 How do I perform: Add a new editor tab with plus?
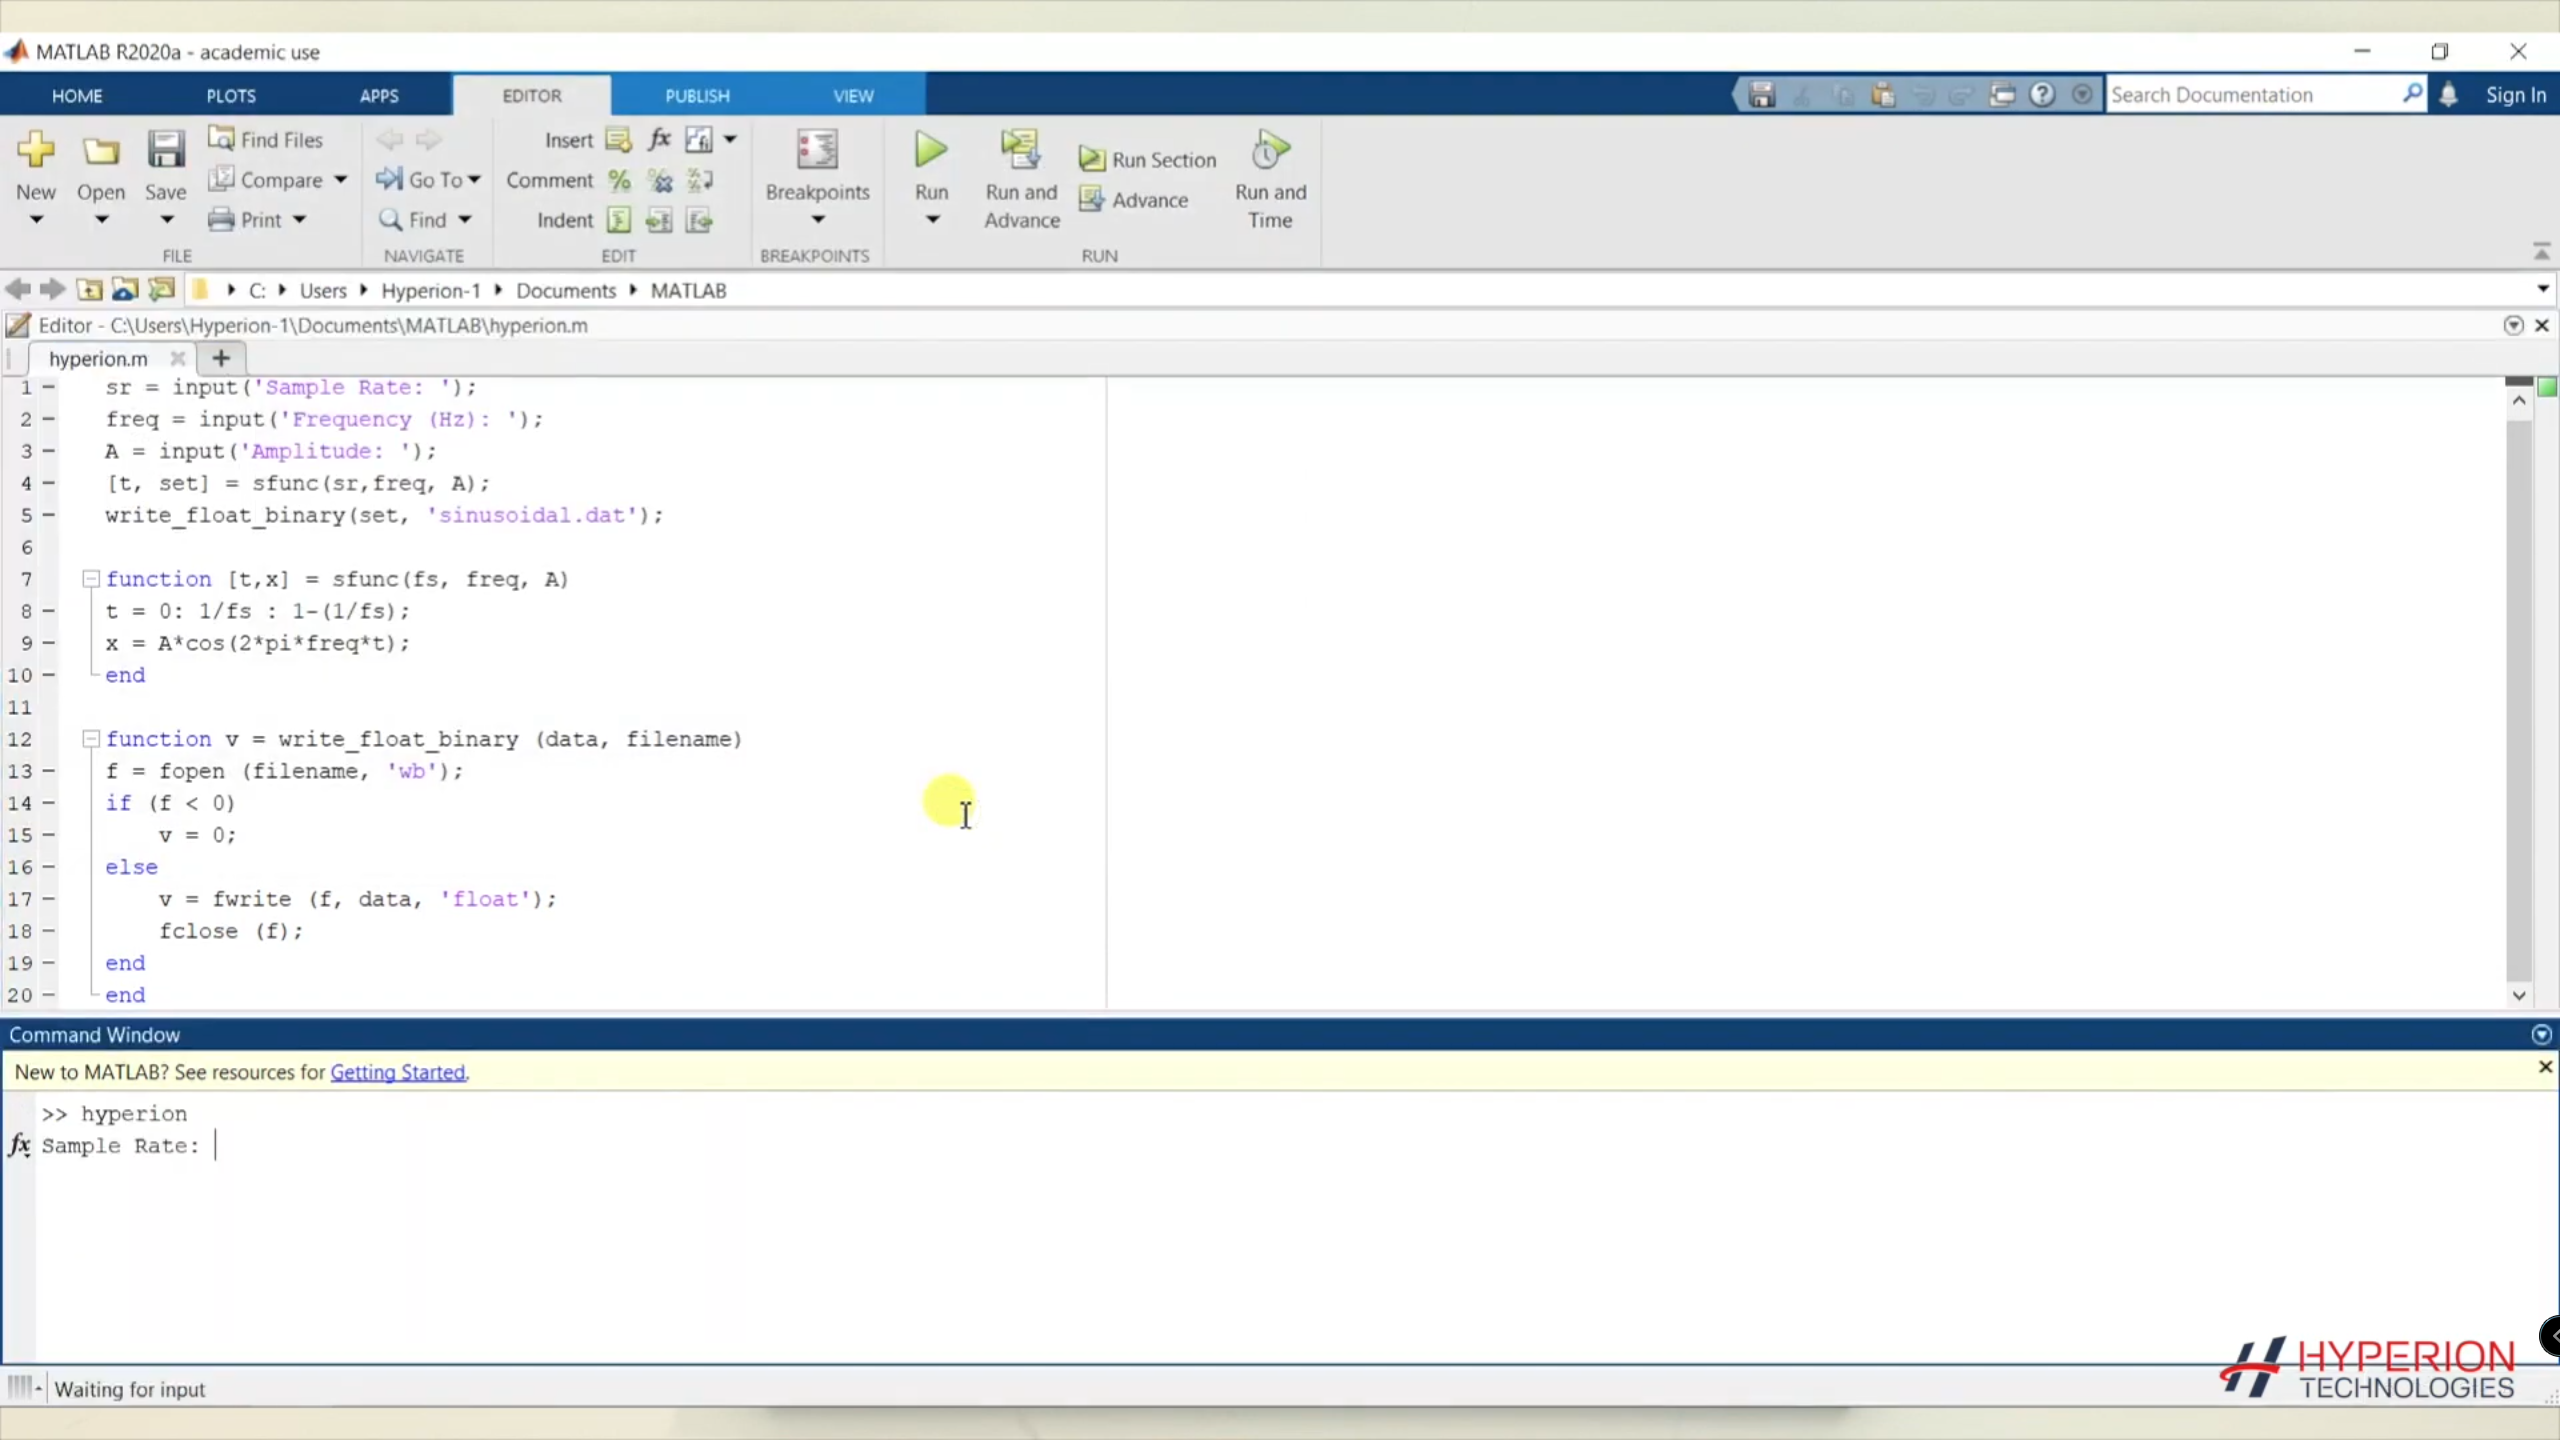point(221,358)
